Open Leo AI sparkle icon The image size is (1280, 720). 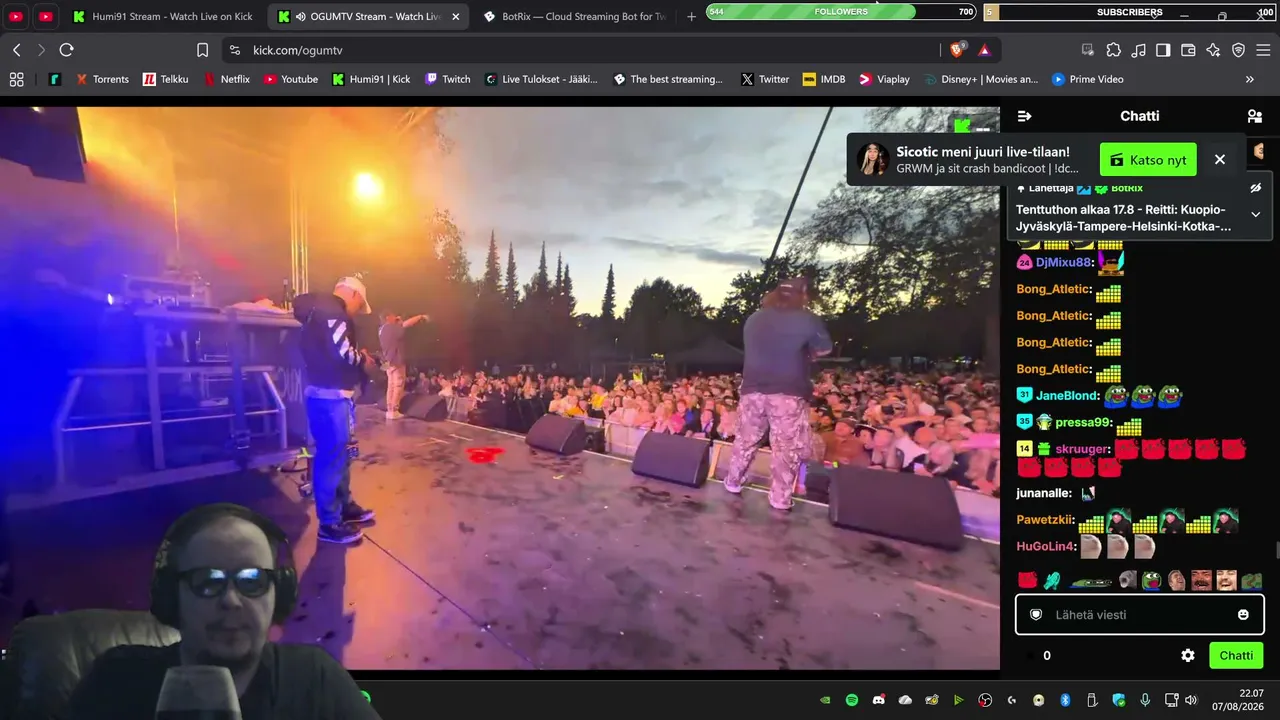1213,50
